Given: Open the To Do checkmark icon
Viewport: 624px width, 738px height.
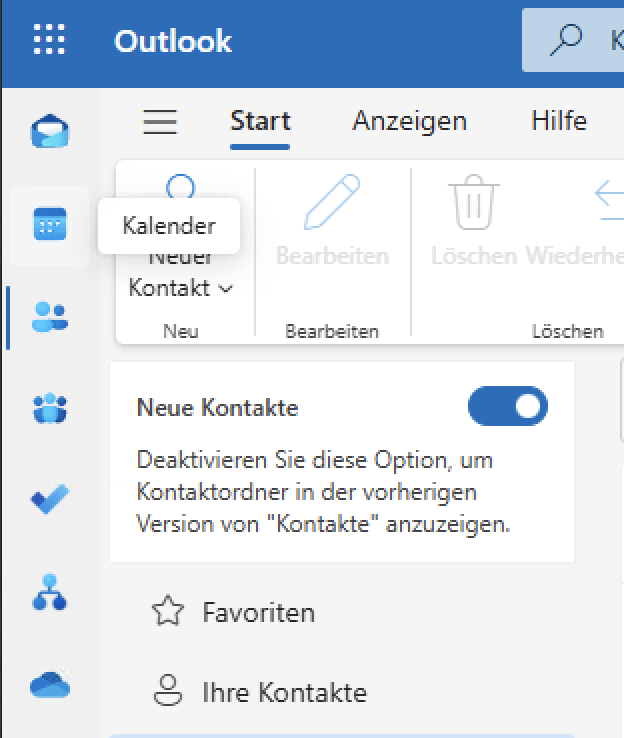Looking at the screenshot, I should coord(50,499).
